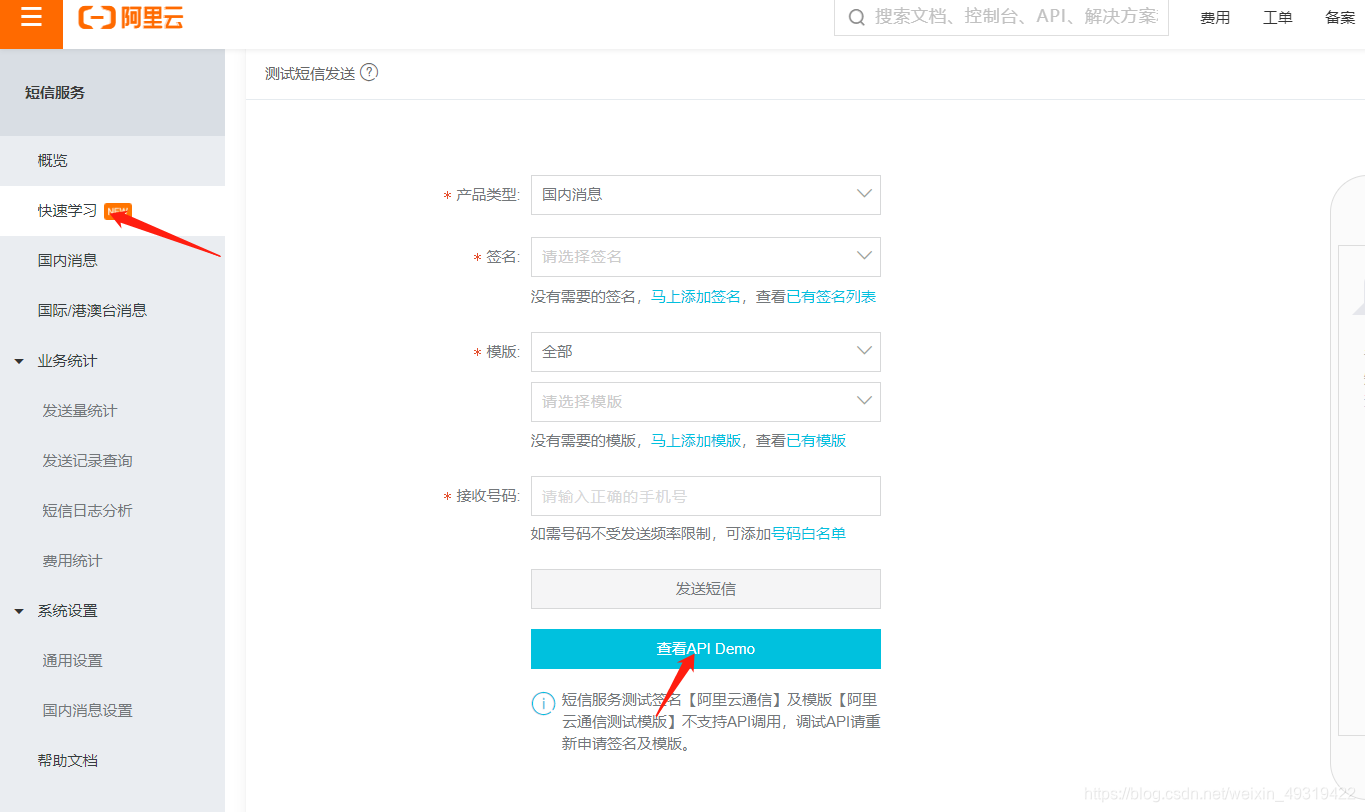Open the 号码白名单 link
Viewport: 1365px width, 812px height.
(x=808, y=534)
